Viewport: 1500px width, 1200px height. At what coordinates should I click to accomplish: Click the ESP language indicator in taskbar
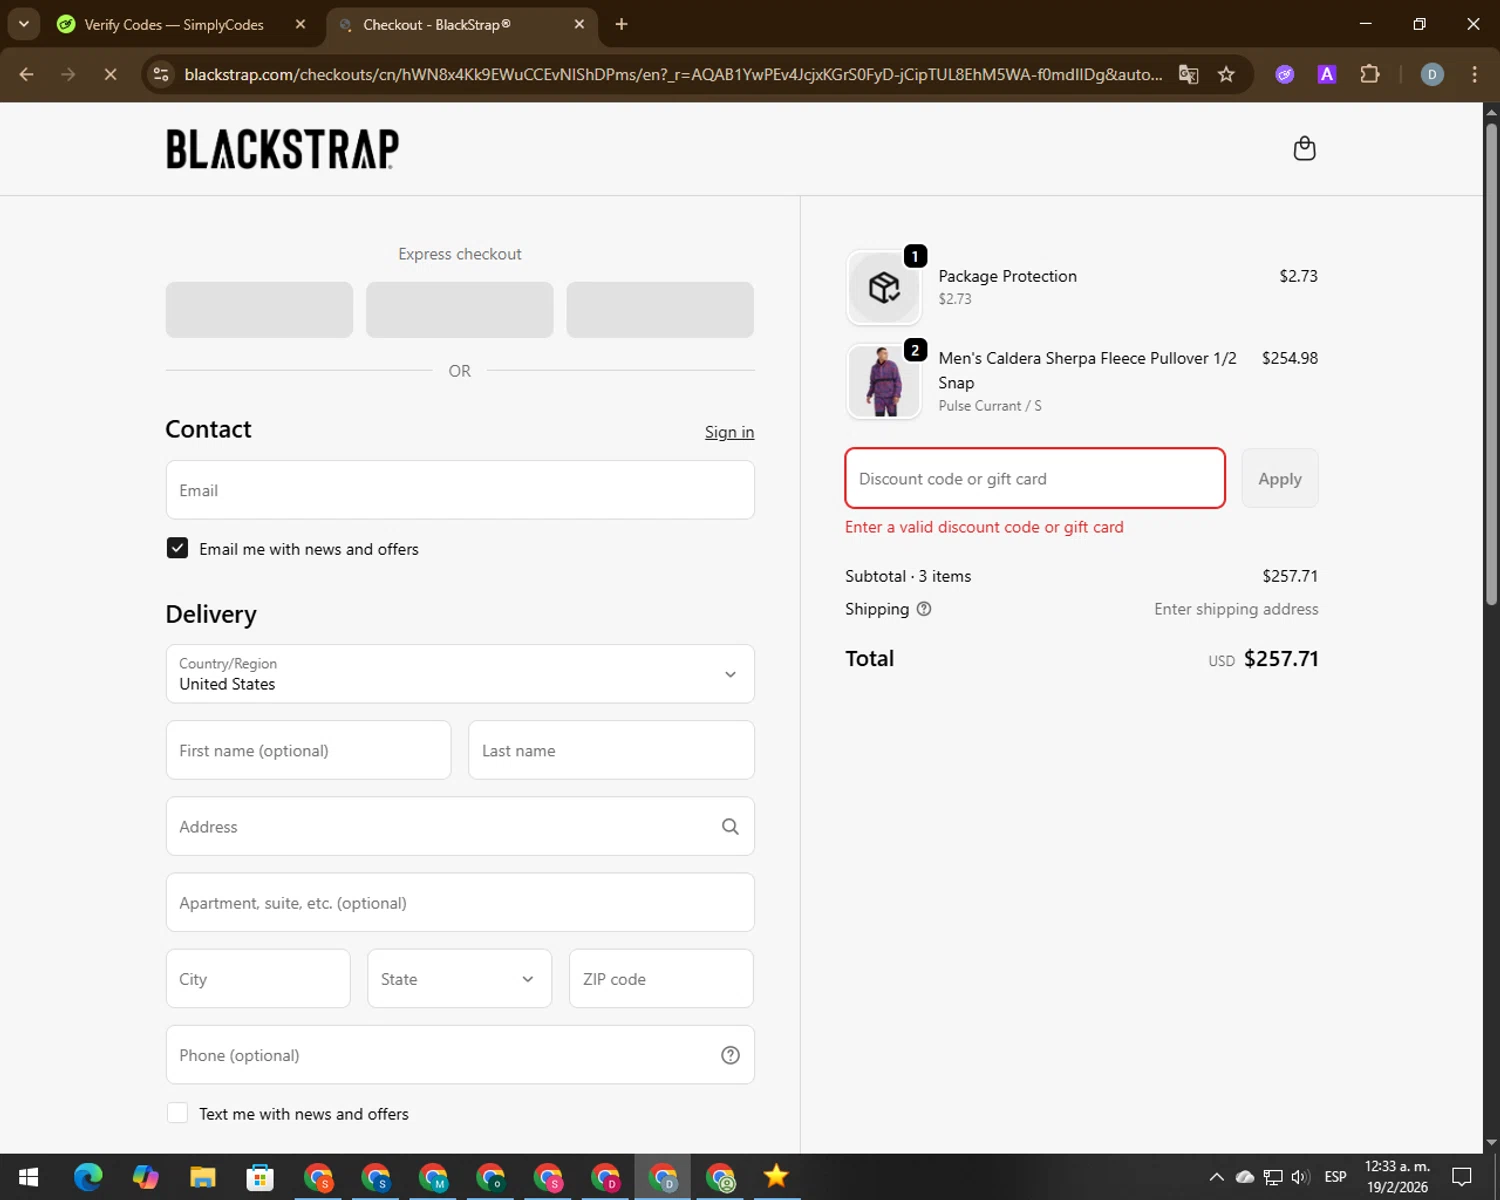[1335, 1177]
